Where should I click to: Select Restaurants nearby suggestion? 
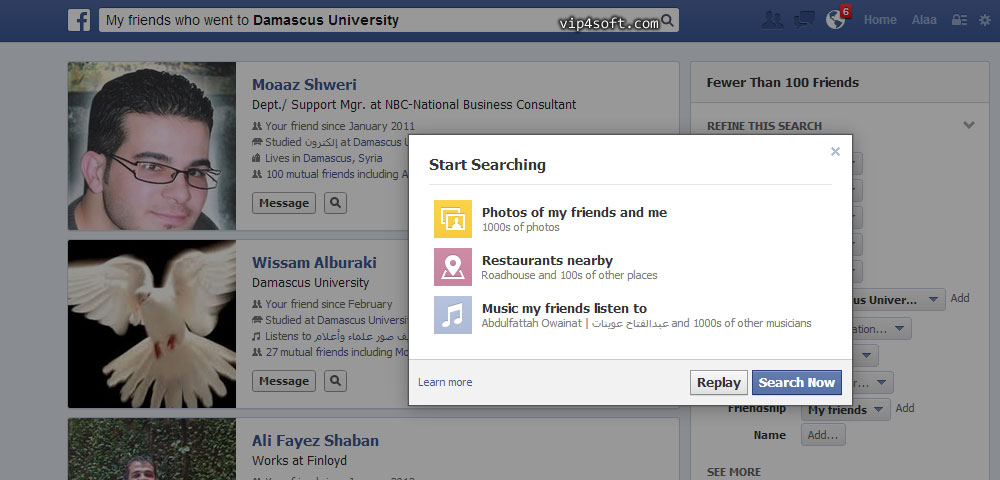tap(547, 261)
